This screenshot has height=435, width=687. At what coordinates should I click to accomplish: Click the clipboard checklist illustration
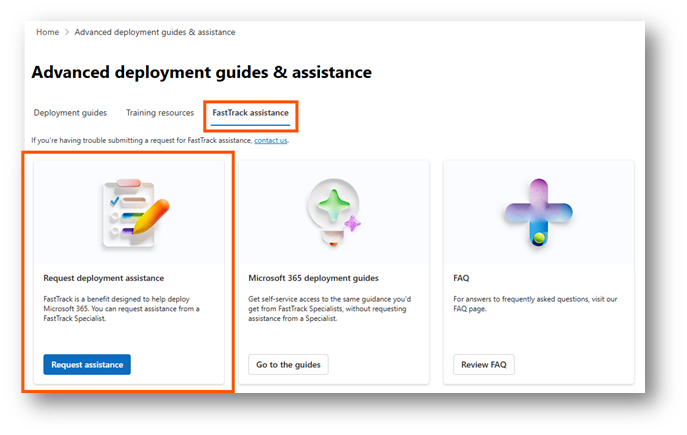point(135,213)
